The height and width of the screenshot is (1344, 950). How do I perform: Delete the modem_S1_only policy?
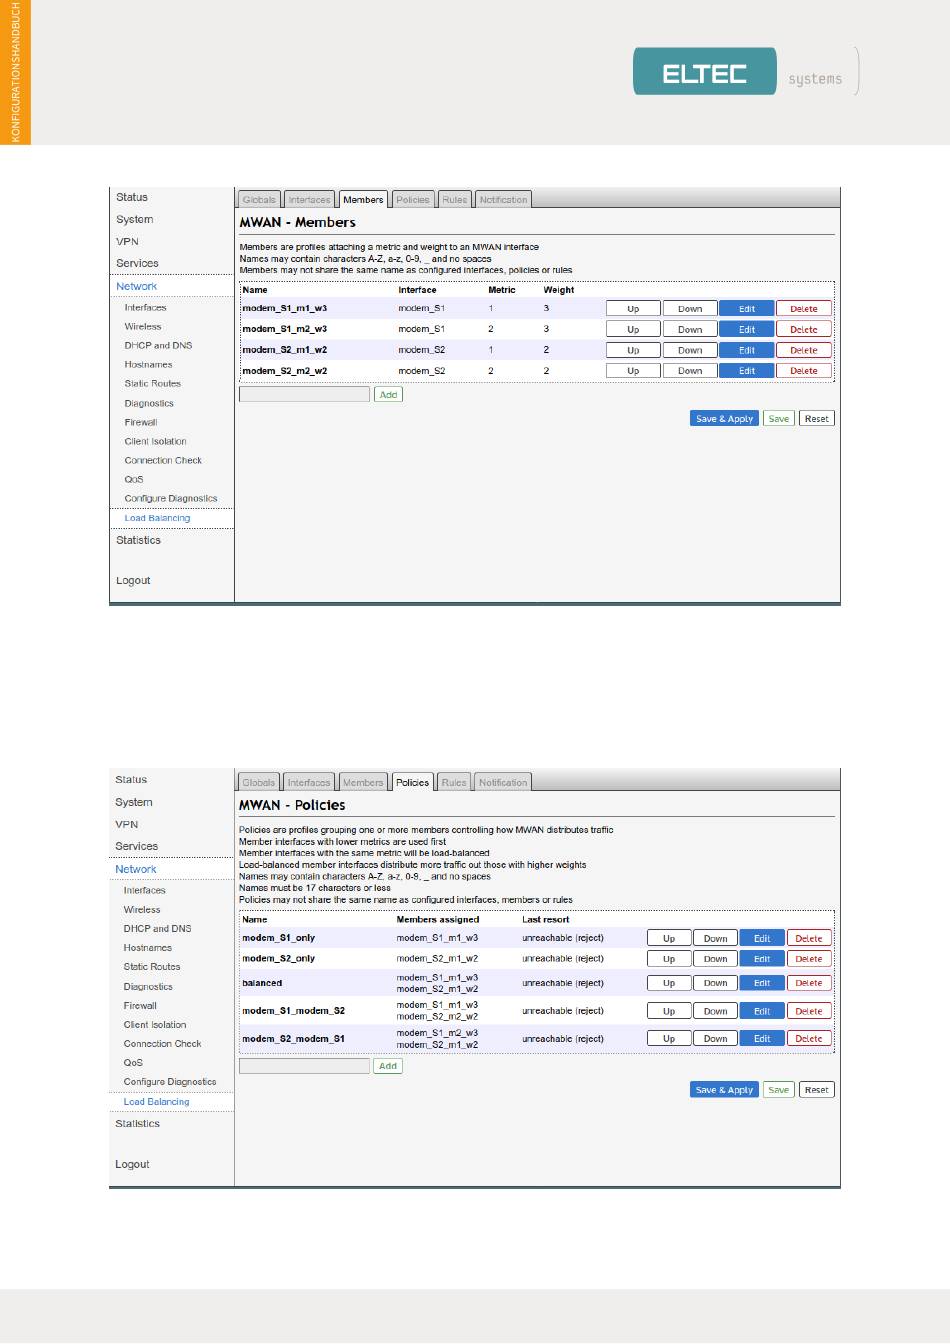pyautogui.click(x=808, y=939)
